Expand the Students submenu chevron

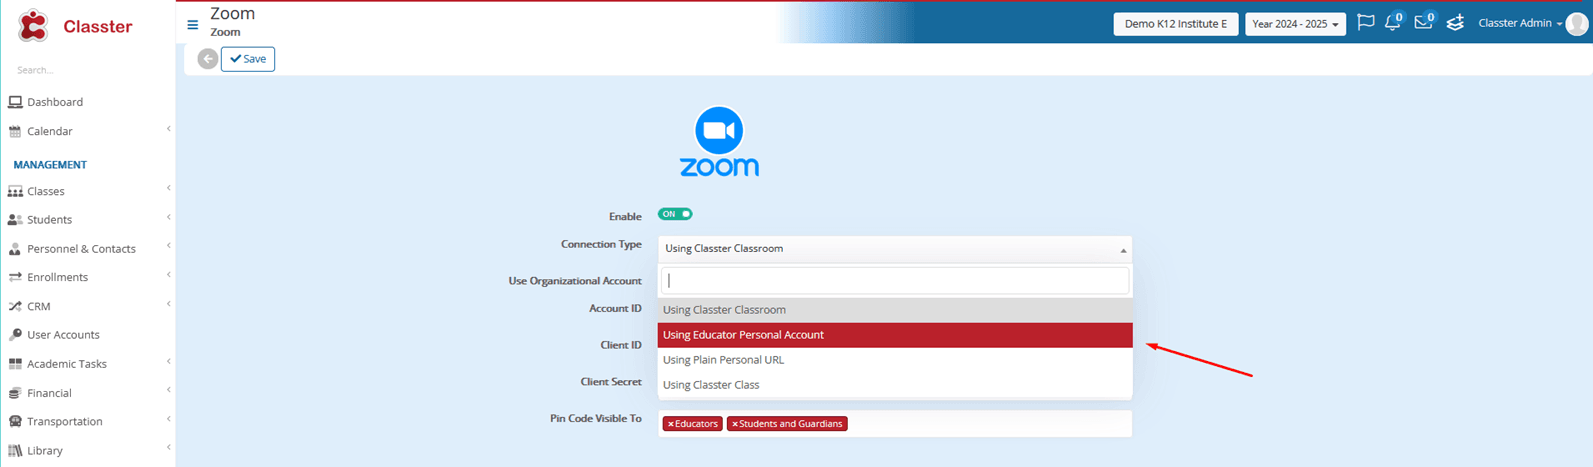pyautogui.click(x=168, y=217)
